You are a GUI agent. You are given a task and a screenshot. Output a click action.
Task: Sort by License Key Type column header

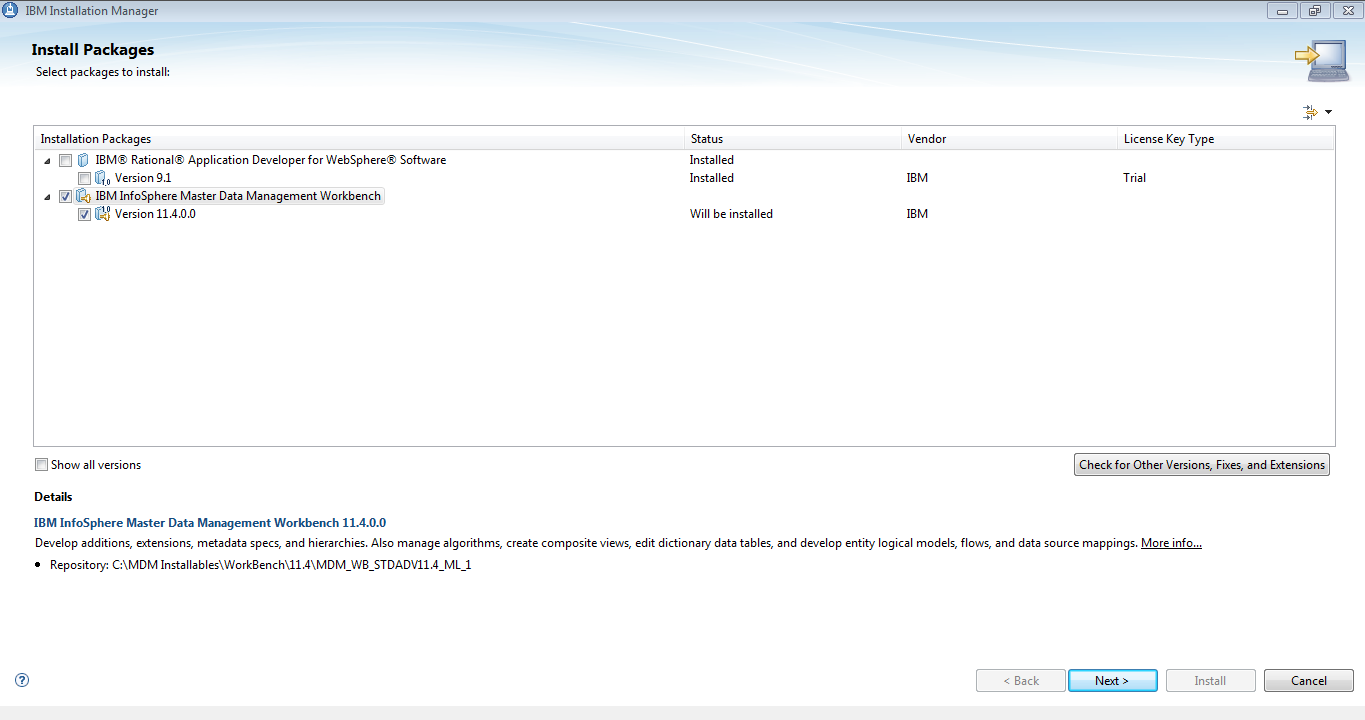(x=1226, y=139)
